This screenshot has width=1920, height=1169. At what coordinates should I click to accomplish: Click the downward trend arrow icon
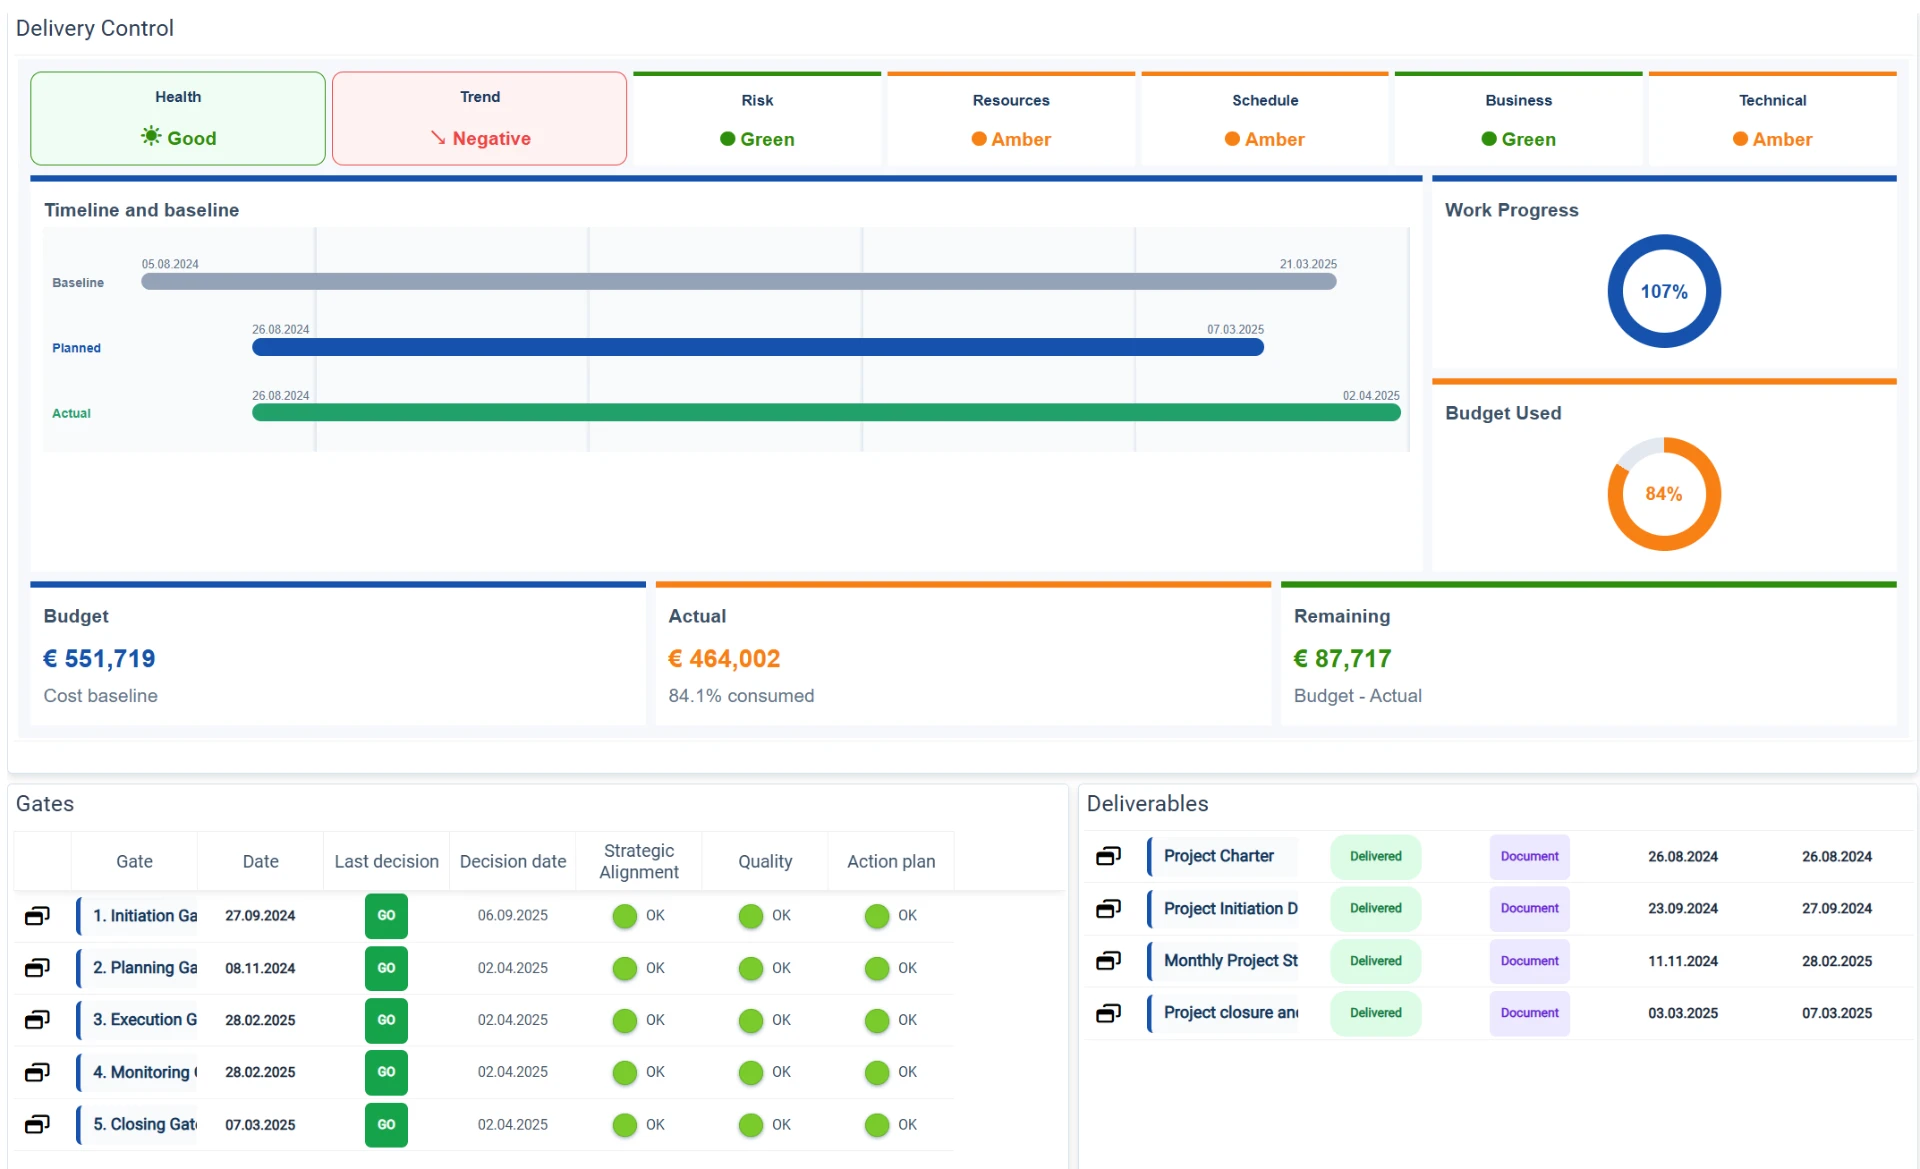(x=438, y=138)
